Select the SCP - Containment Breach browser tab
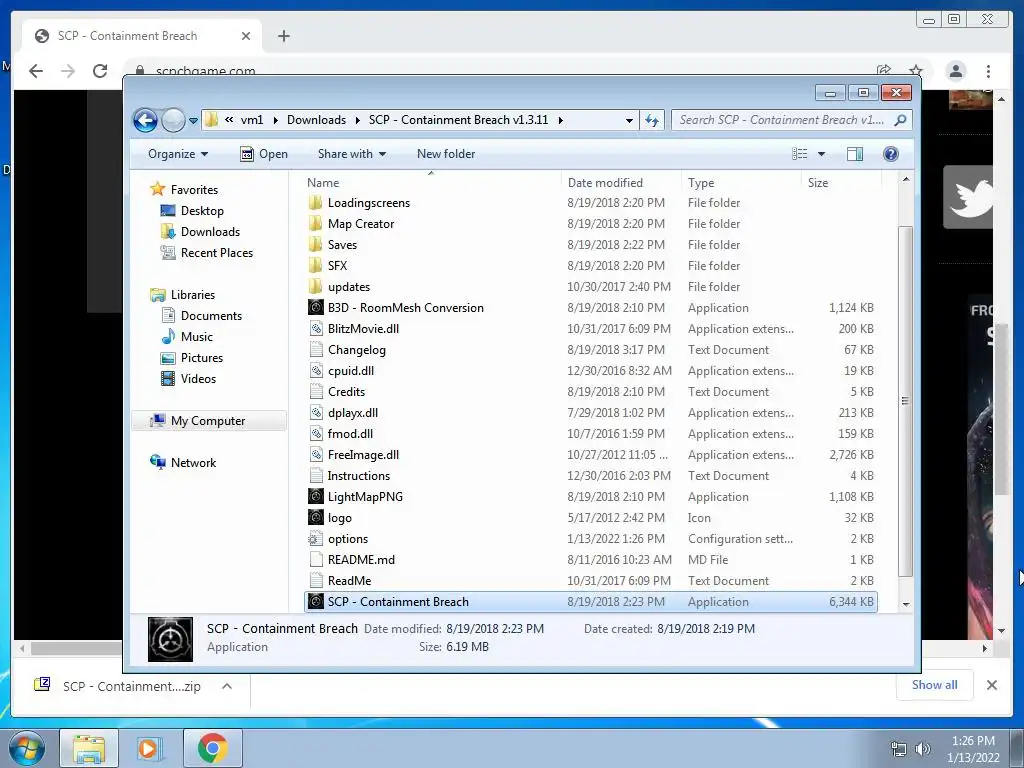Screen dimensions: 1024x768 tap(142, 36)
